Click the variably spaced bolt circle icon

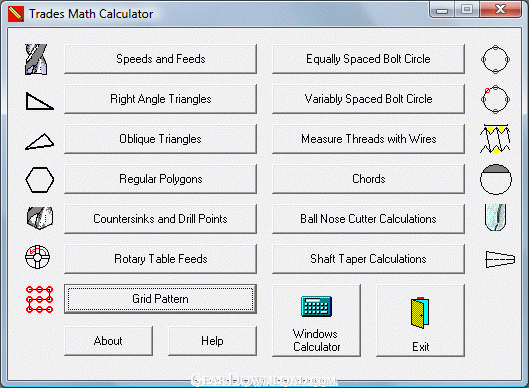pos(495,100)
